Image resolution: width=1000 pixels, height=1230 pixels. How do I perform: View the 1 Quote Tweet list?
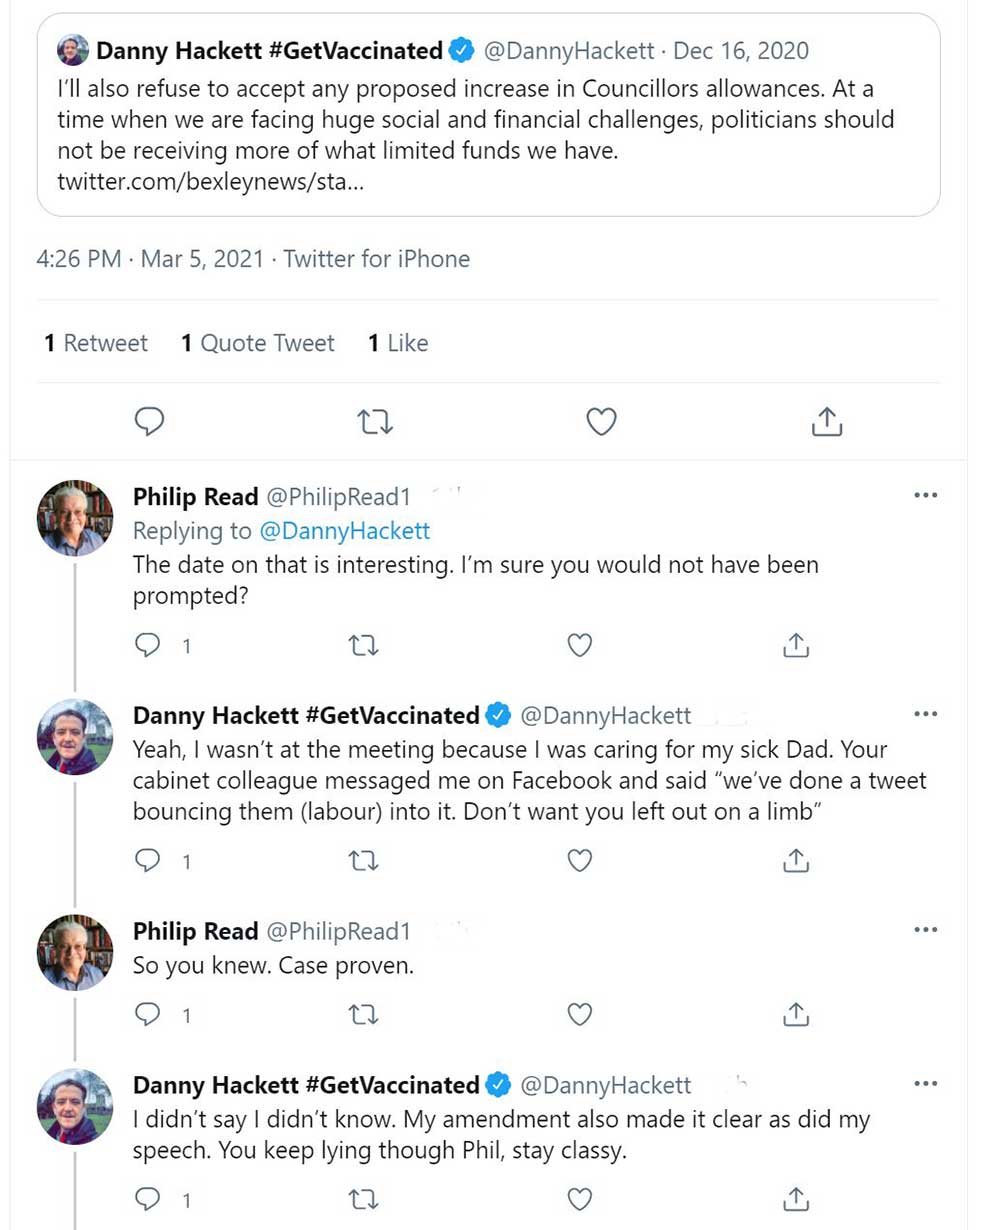258,343
